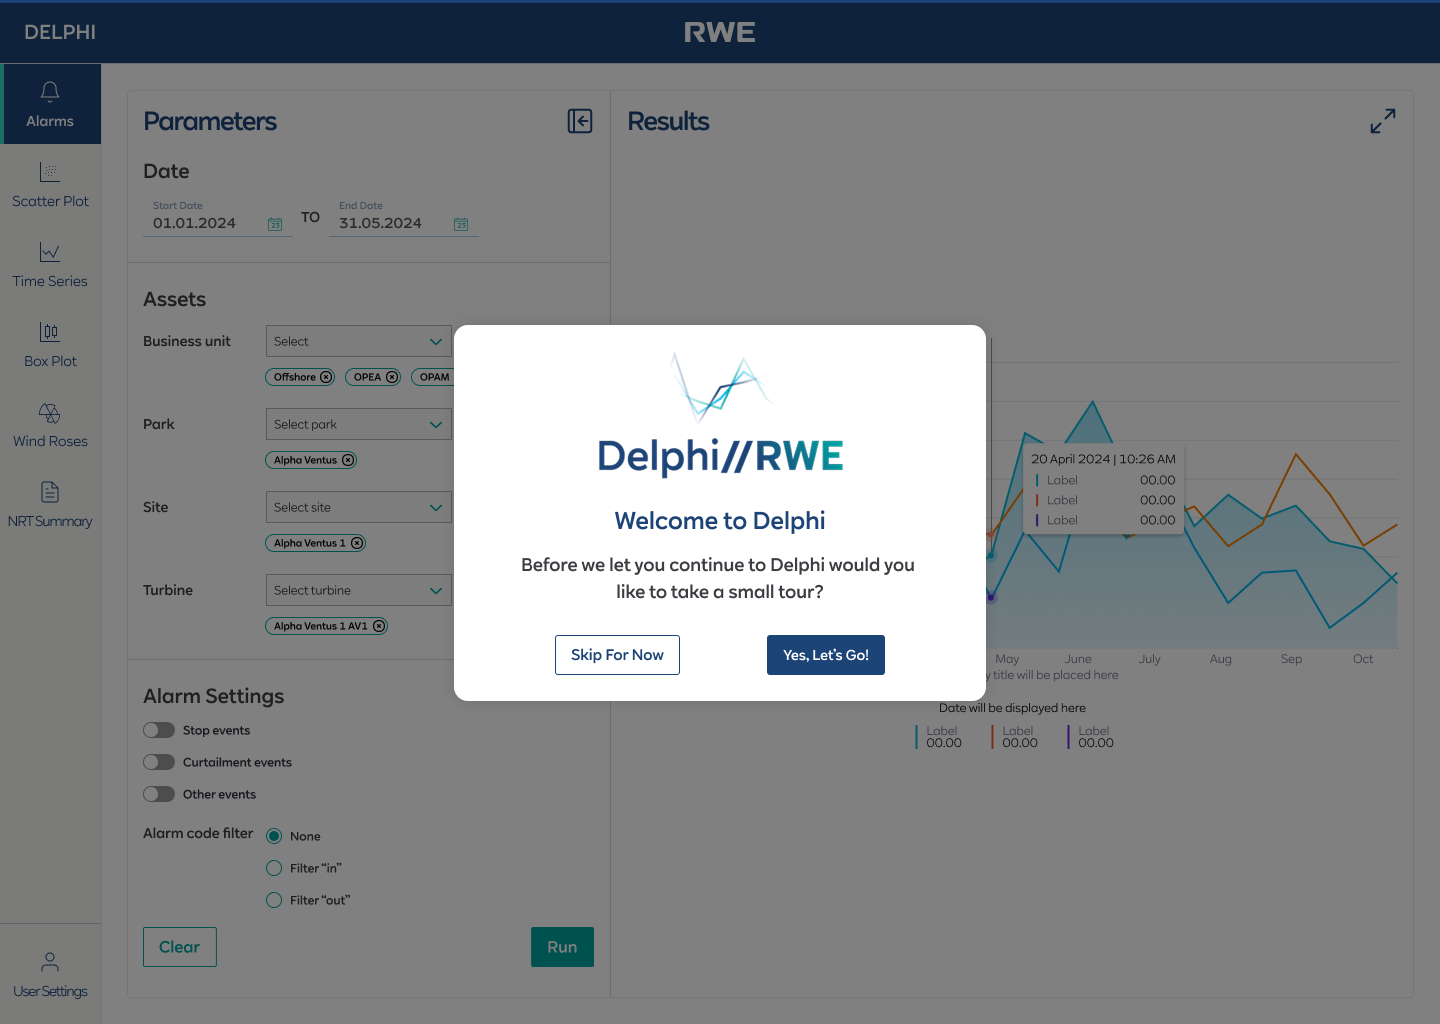Open Box Plot icon in sidebar
Screen dimensions: 1440x1024
pos(50,332)
